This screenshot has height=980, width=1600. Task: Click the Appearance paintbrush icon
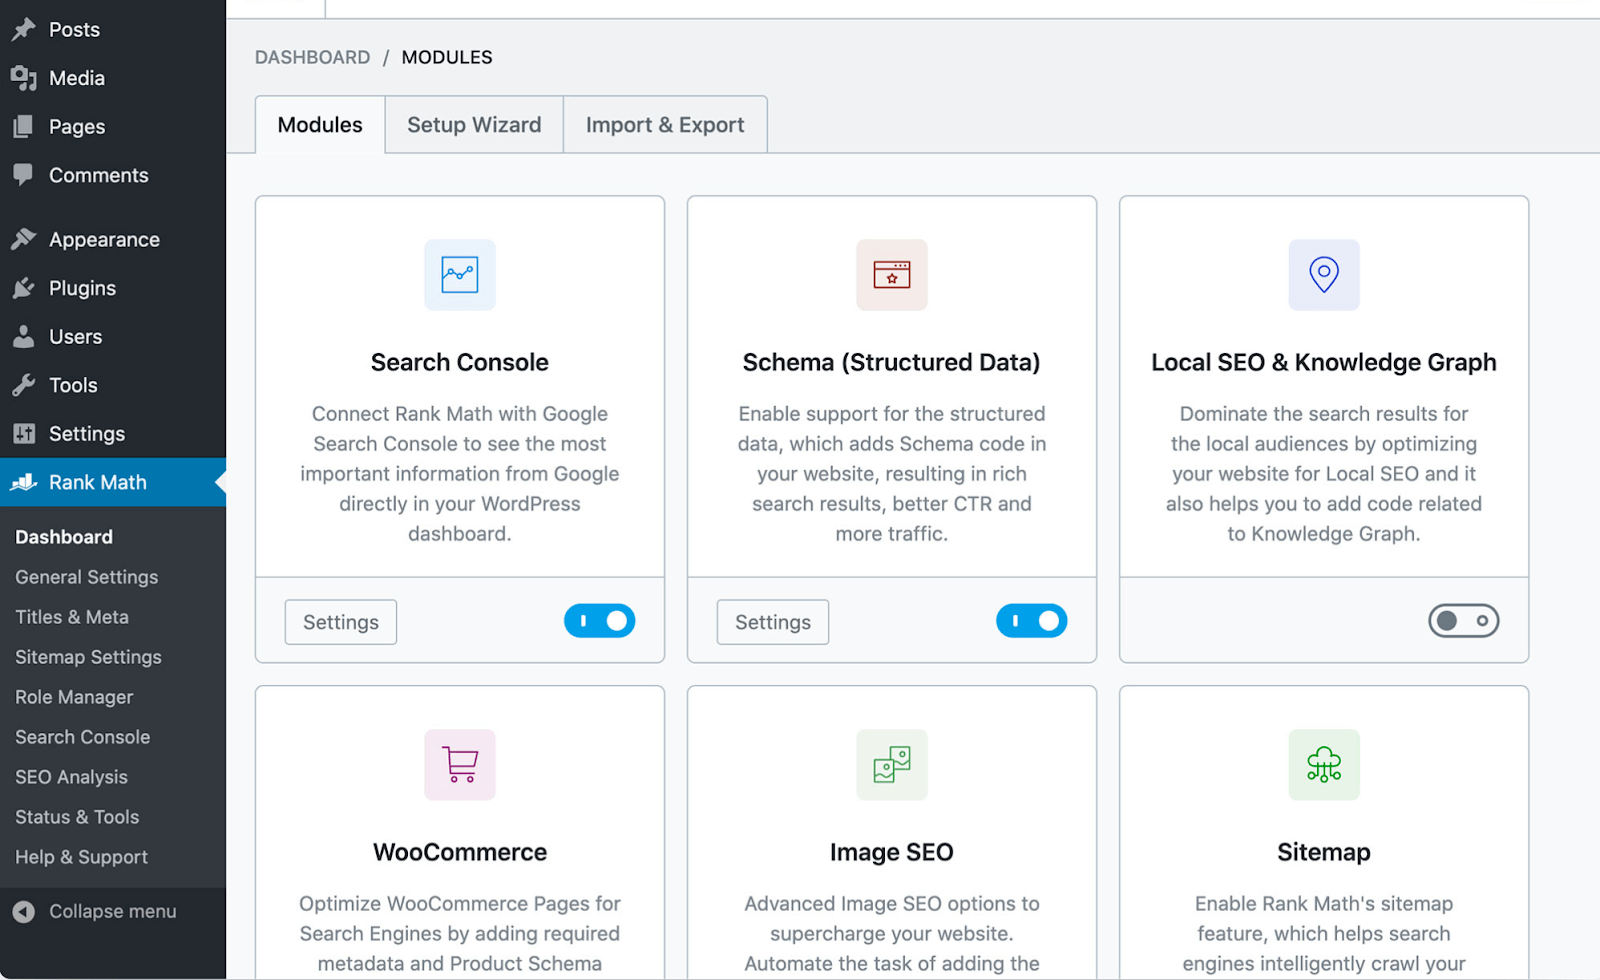click(x=24, y=239)
